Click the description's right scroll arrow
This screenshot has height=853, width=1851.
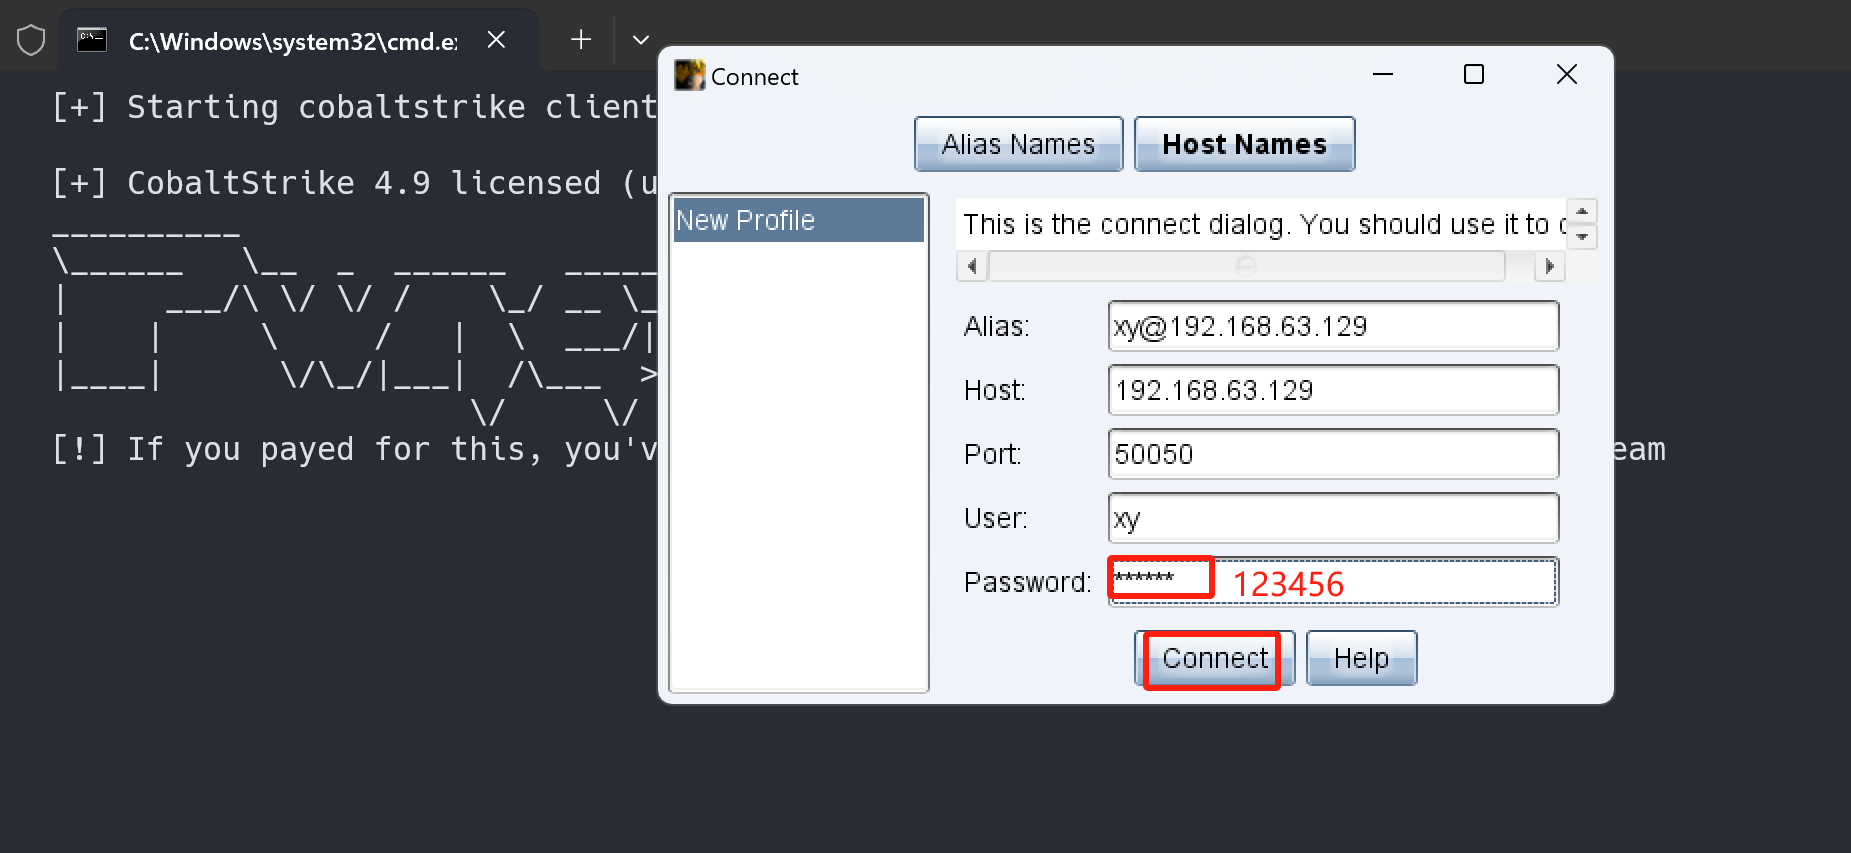coord(1549,266)
